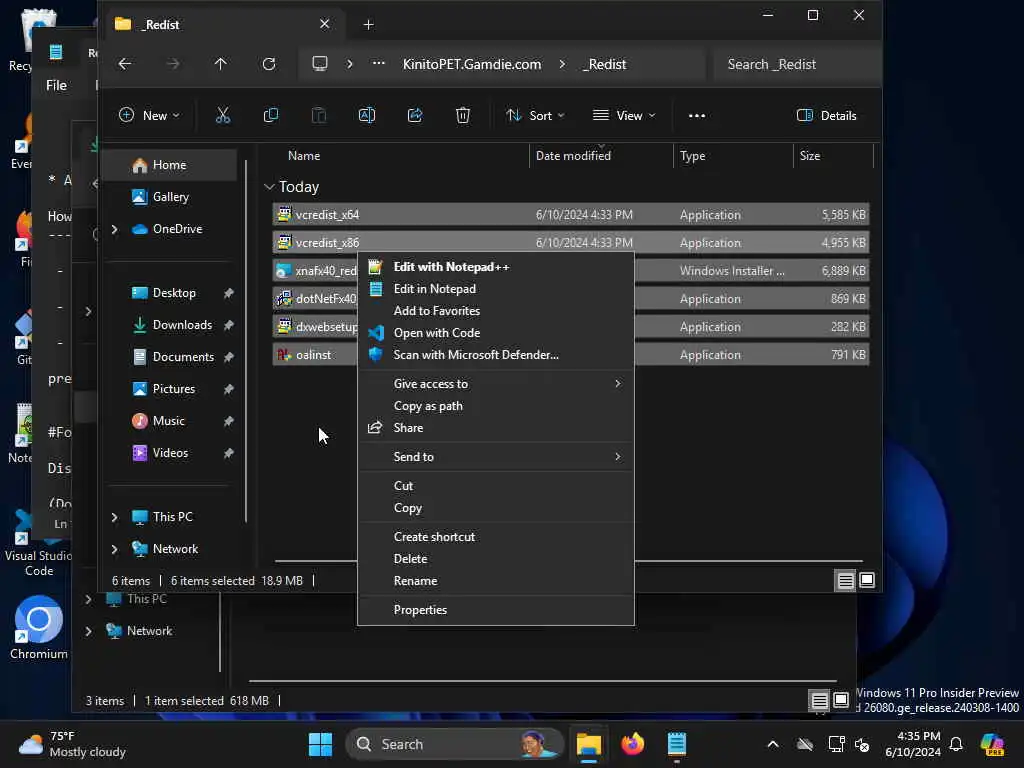The height and width of the screenshot is (768, 1024).
Task: Click the Search _Redist input field
Action: (x=795, y=64)
